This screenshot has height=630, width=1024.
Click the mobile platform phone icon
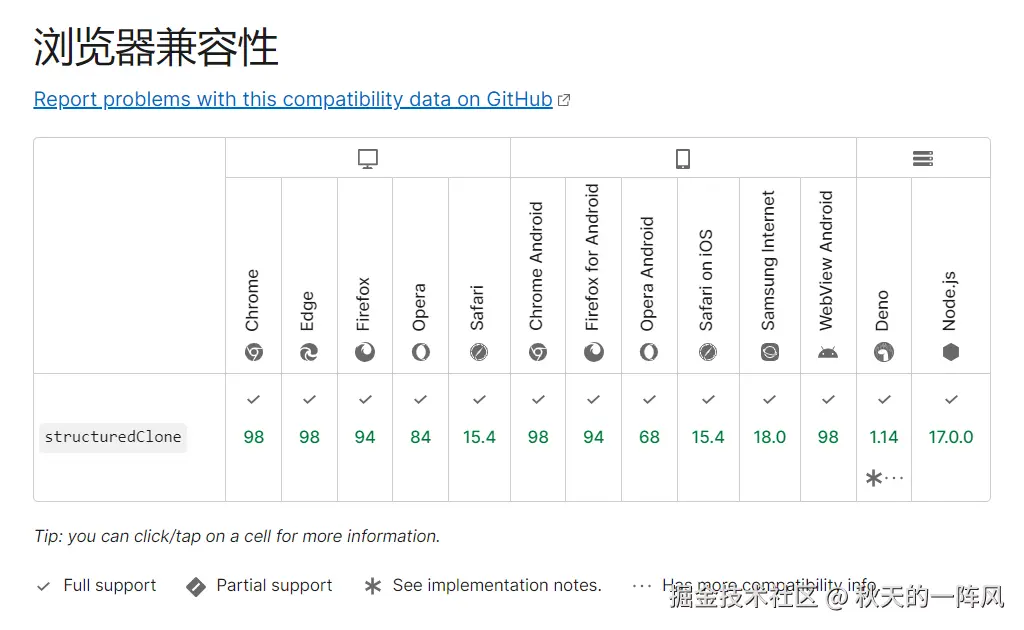click(683, 159)
